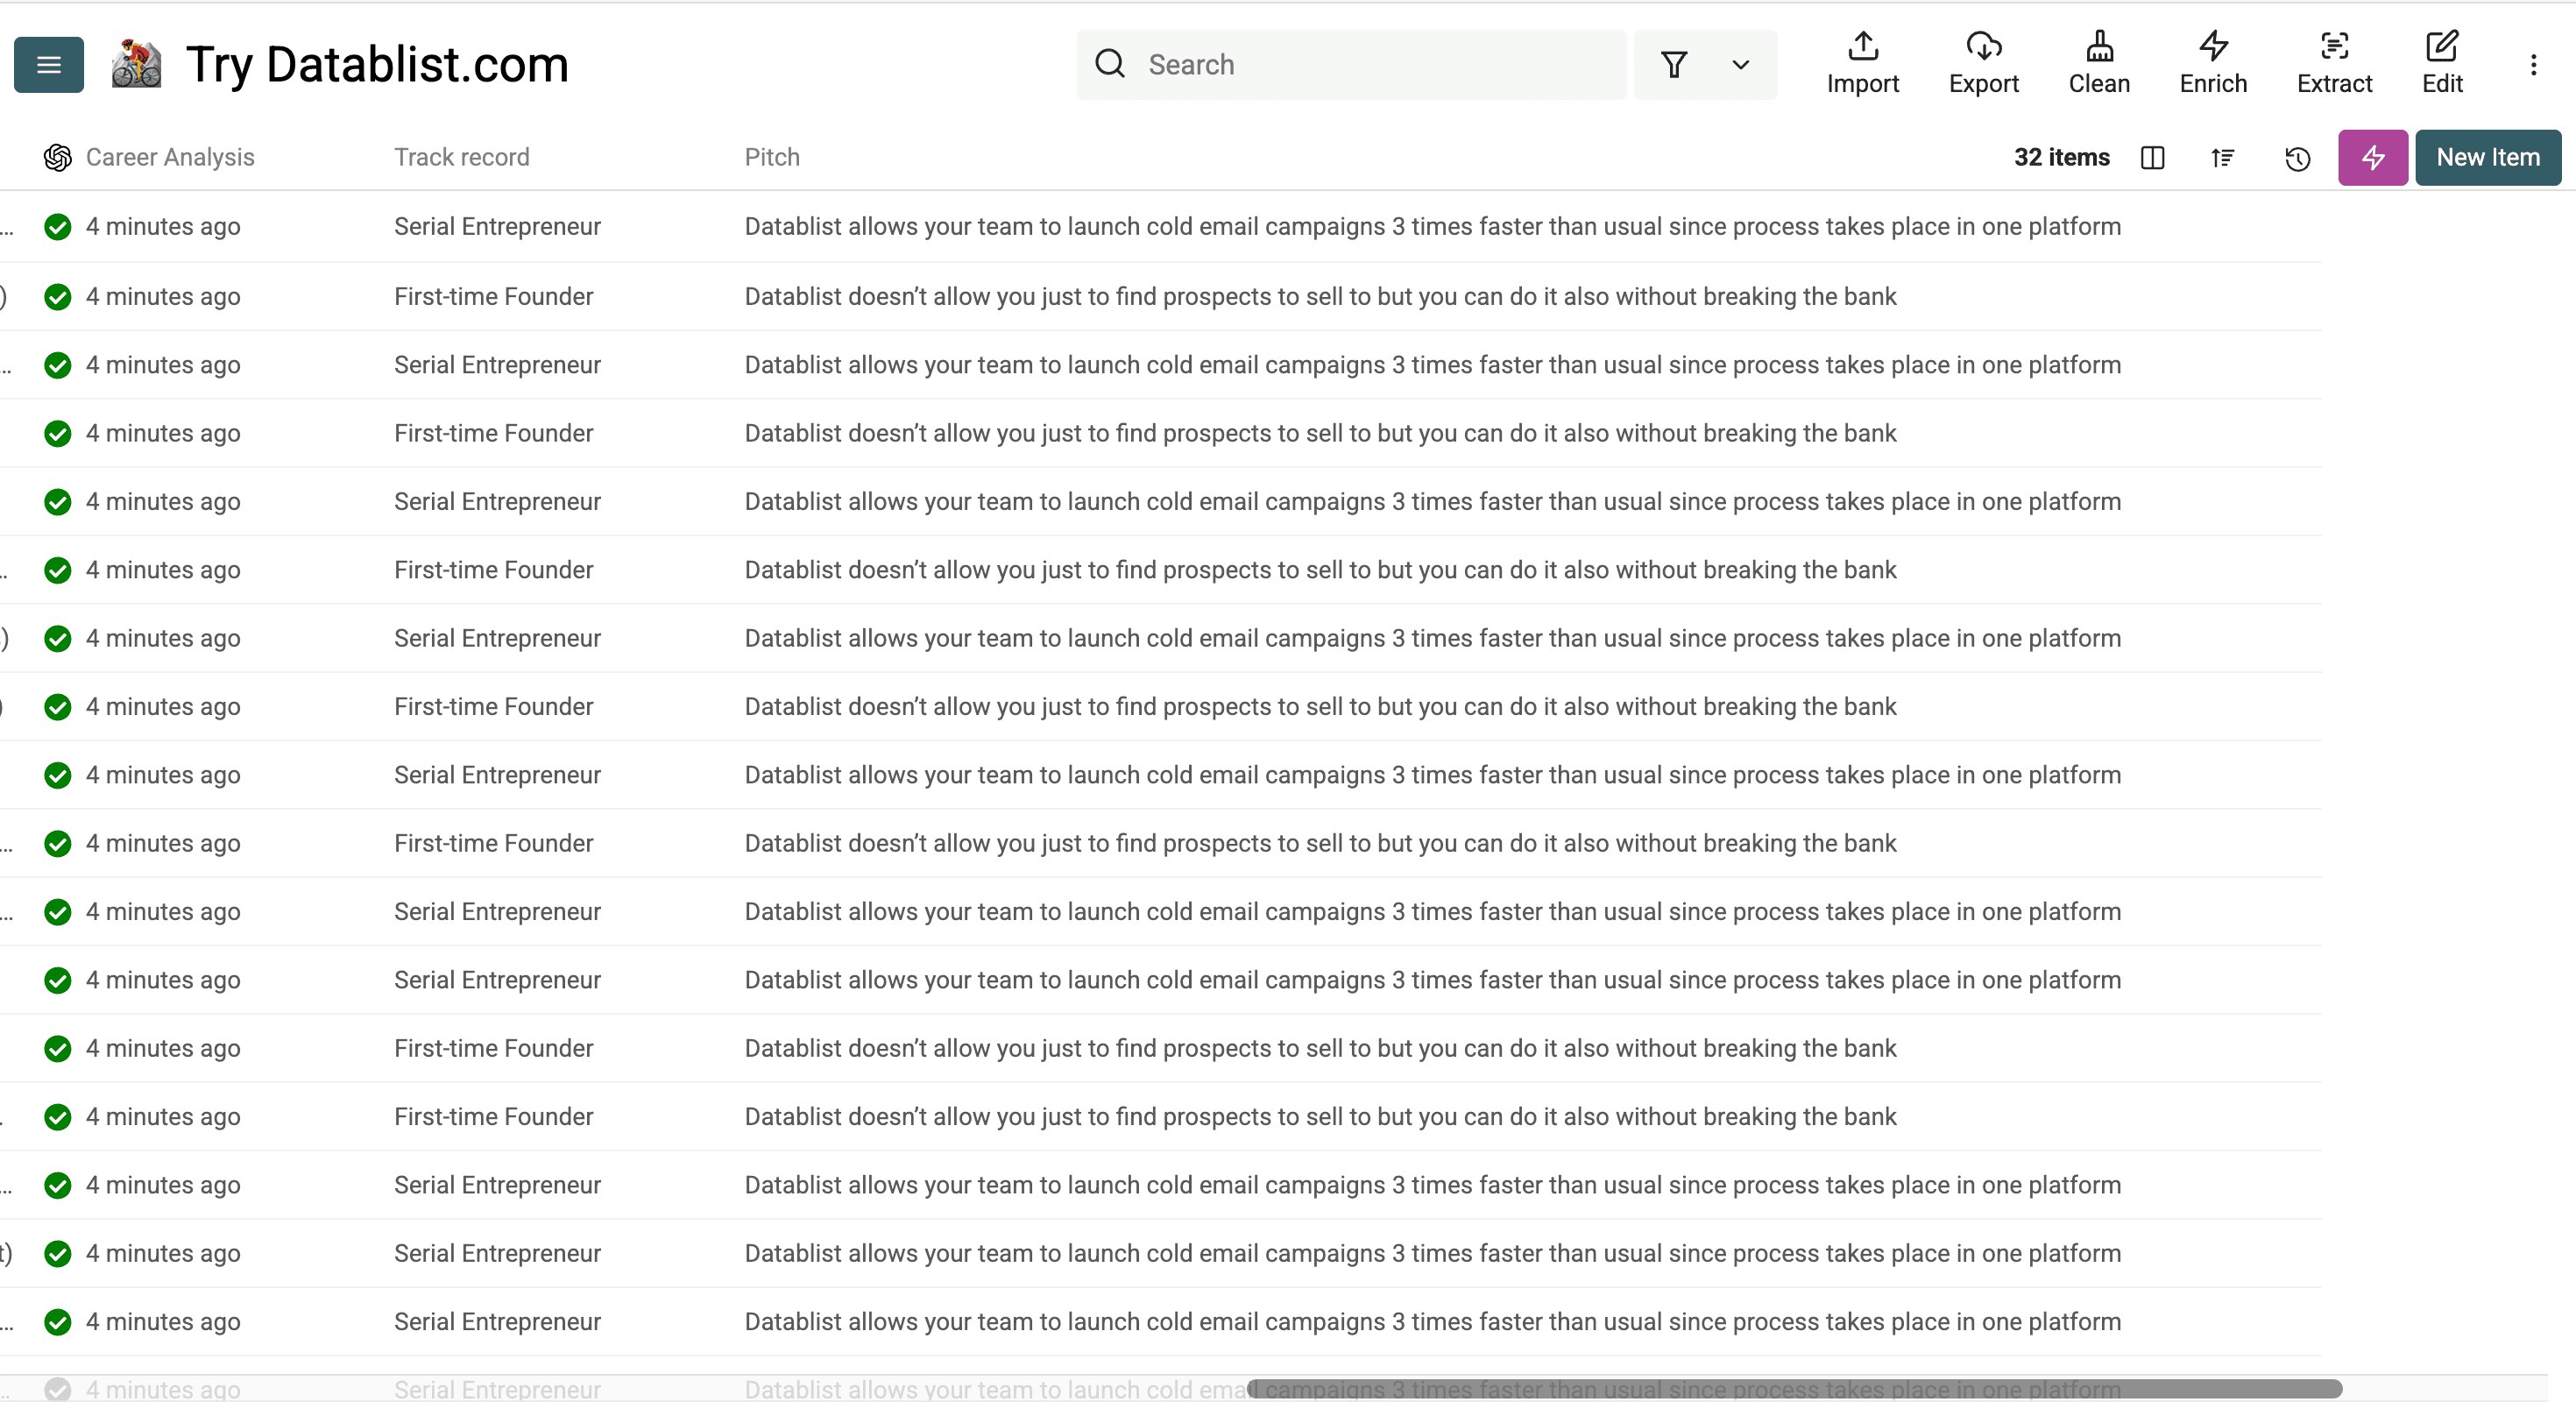Open the Extract tool
The height and width of the screenshot is (1402, 2576).
click(x=2335, y=63)
